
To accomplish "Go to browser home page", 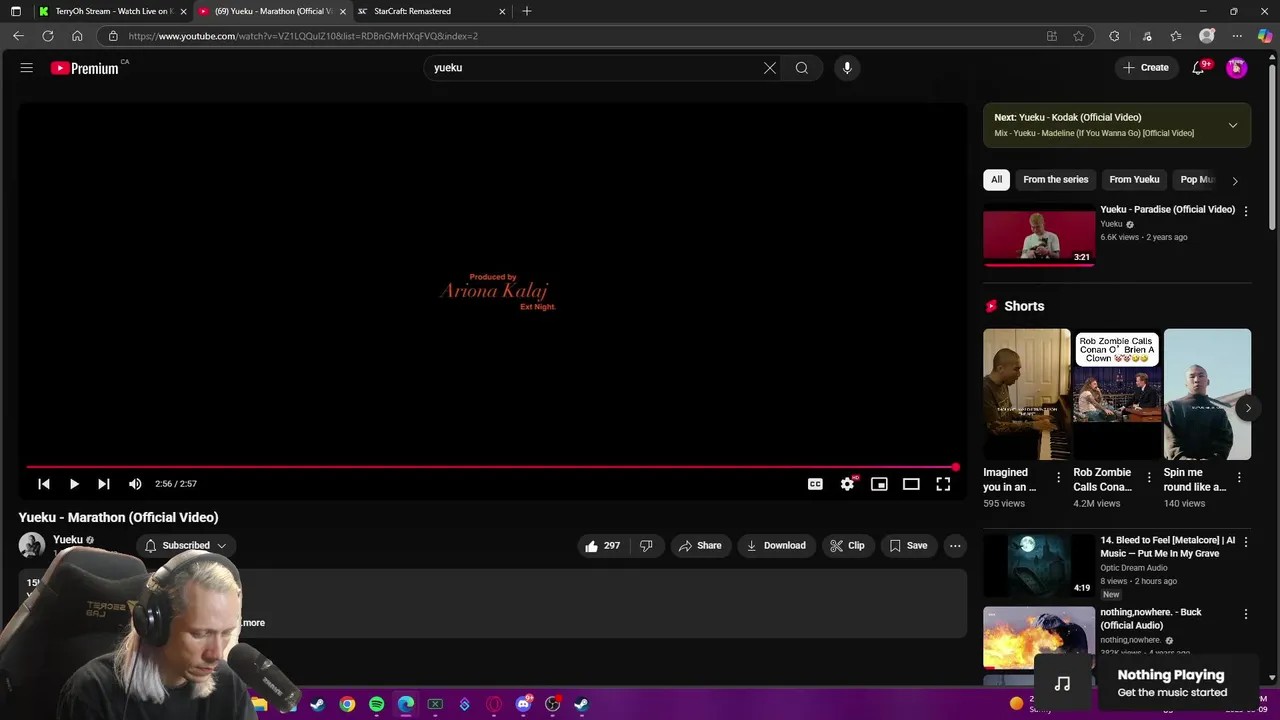I will 77,36.
